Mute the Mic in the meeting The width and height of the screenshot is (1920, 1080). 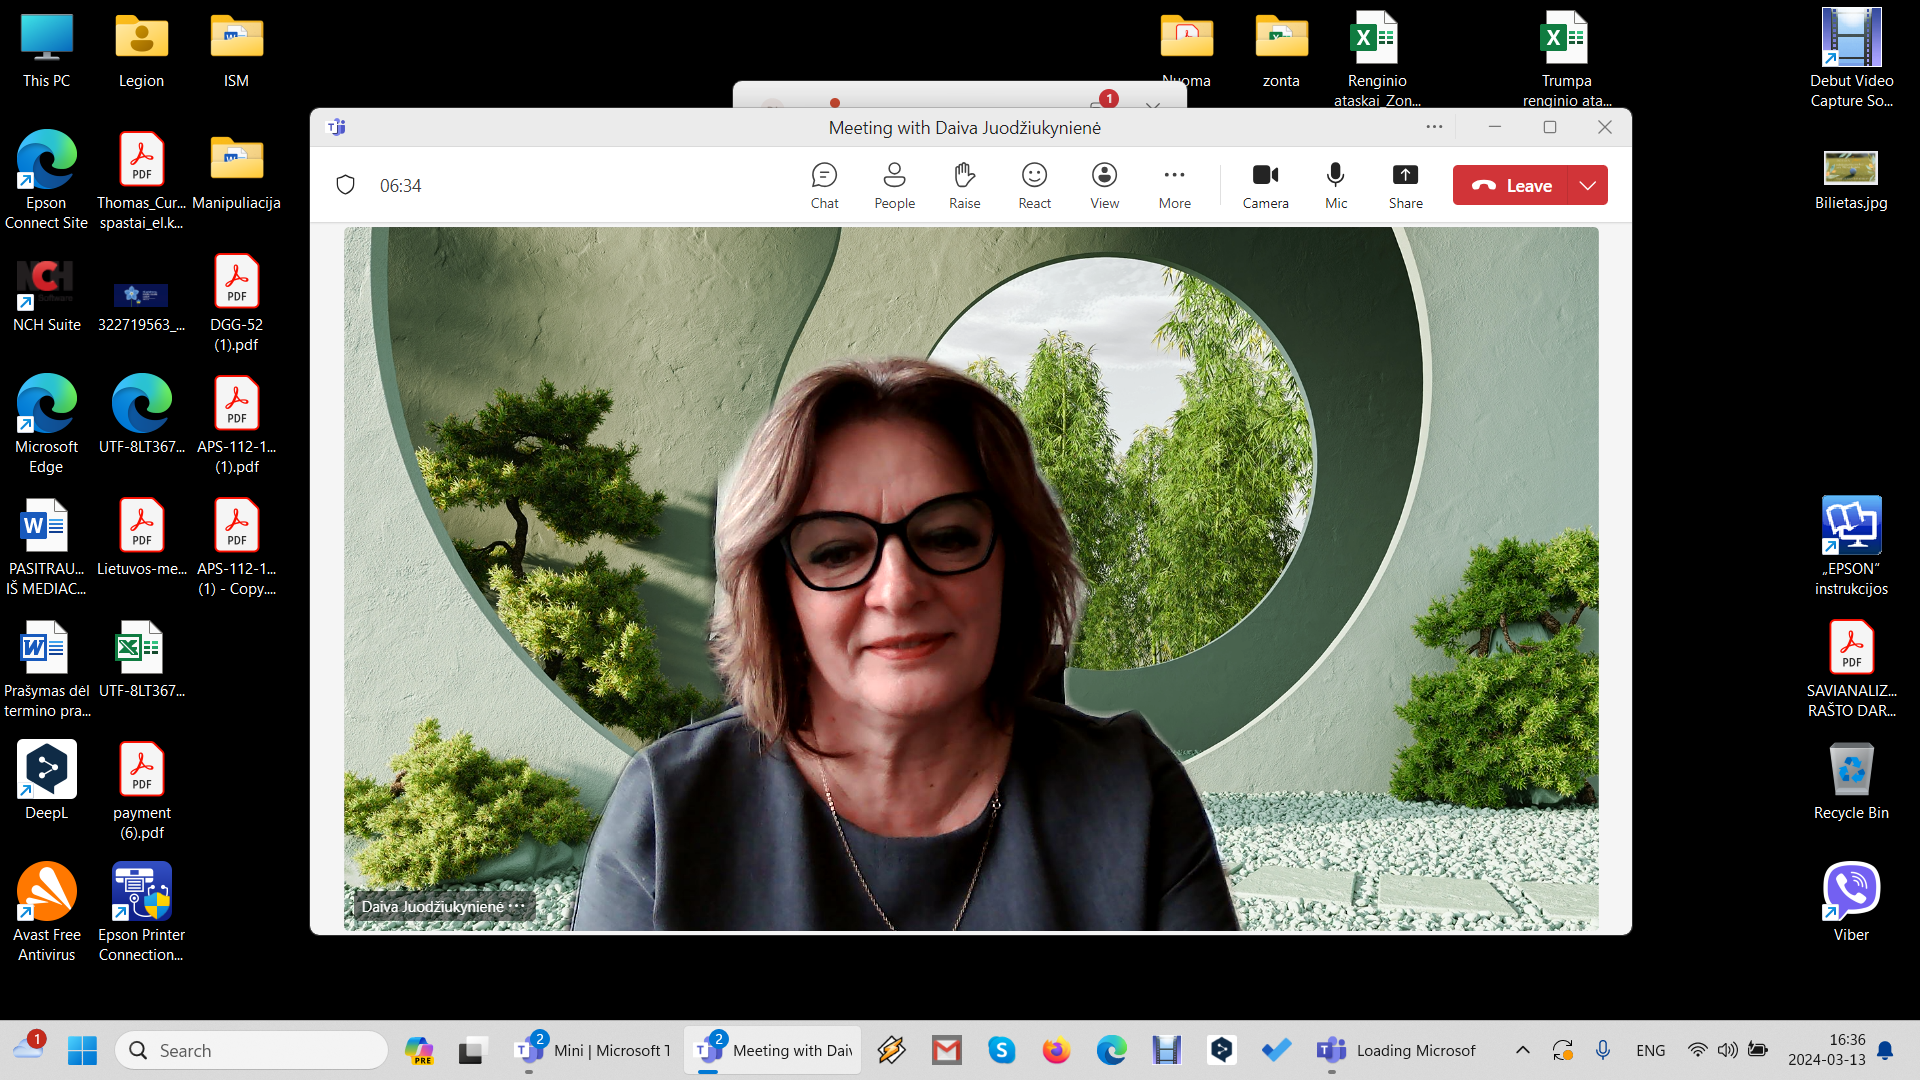point(1335,186)
